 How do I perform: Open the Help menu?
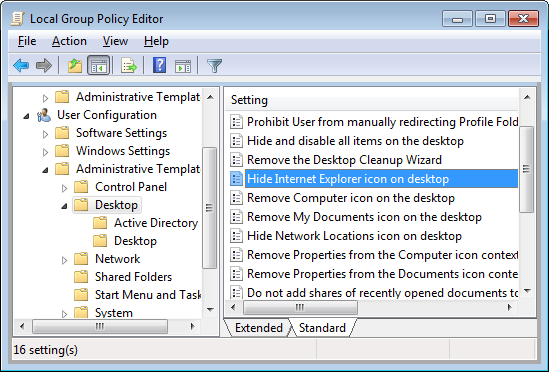pyautogui.click(x=156, y=41)
